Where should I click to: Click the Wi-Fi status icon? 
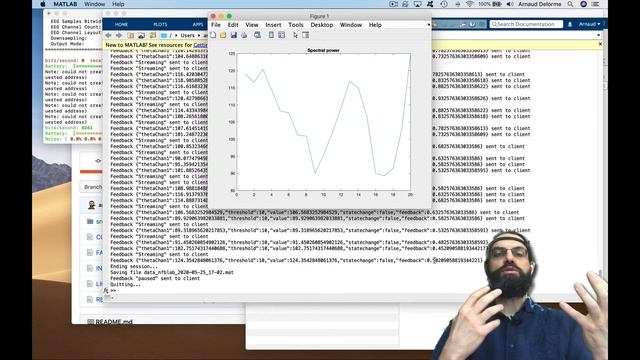tap(470, 4)
